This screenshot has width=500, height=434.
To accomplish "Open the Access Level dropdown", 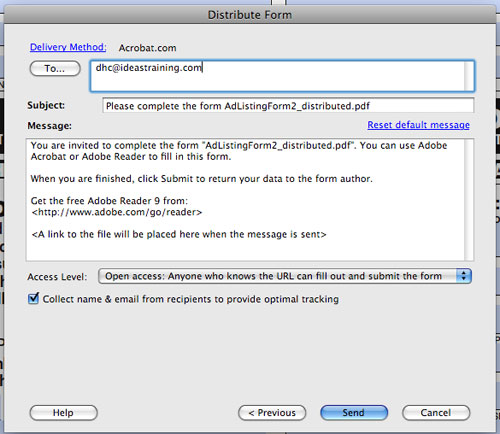I will tap(285, 276).
